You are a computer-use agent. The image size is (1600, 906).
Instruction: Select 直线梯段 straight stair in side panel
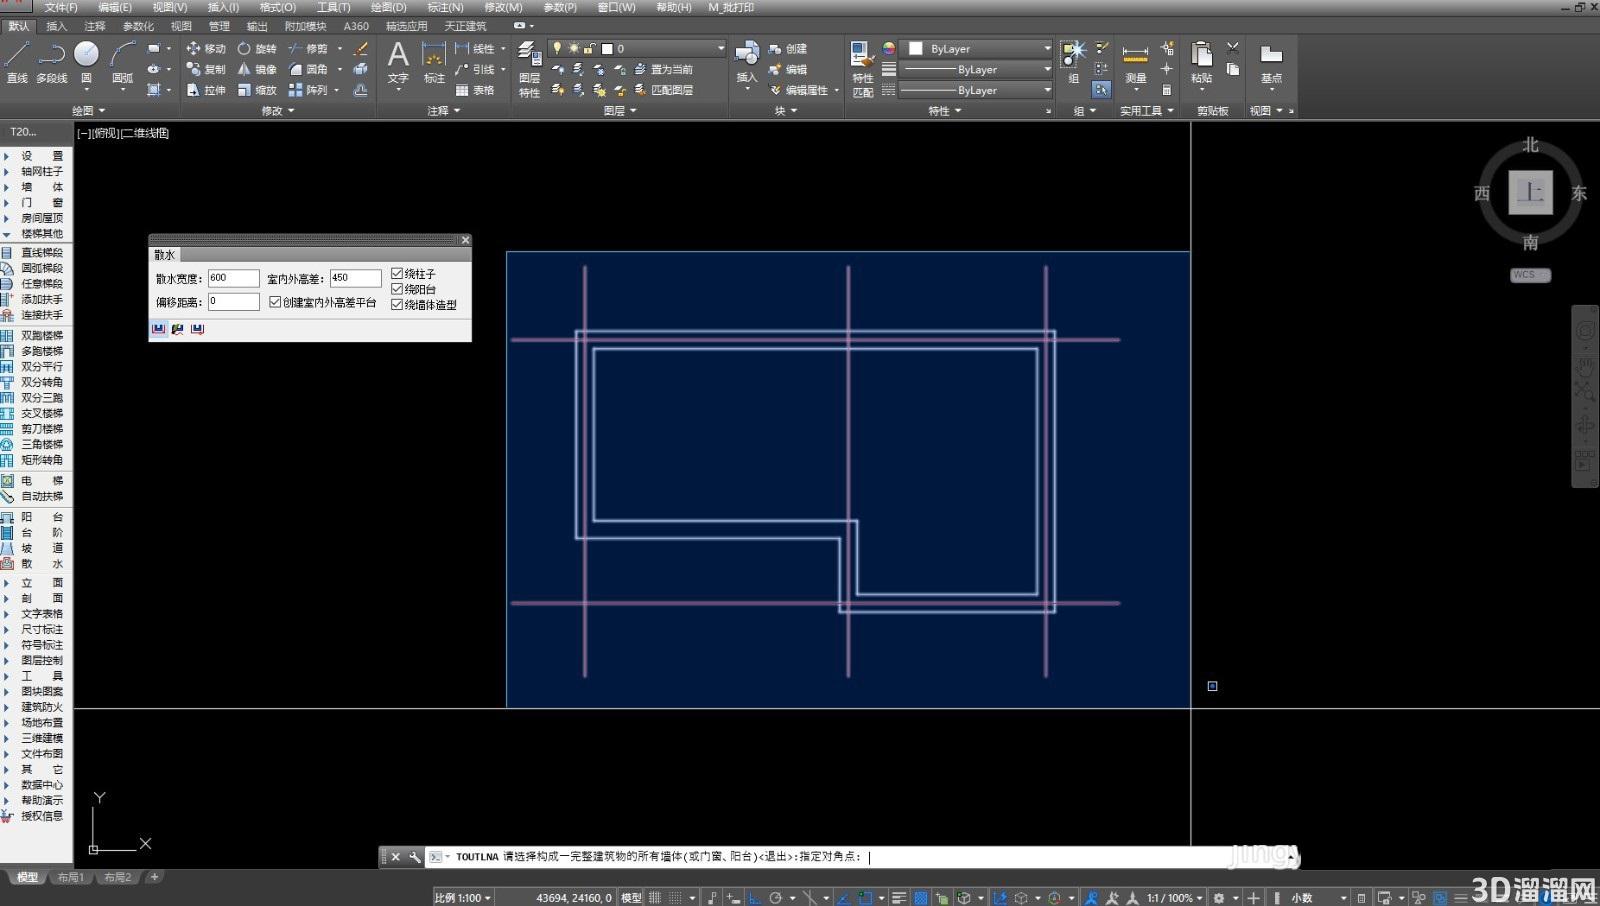coord(34,253)
